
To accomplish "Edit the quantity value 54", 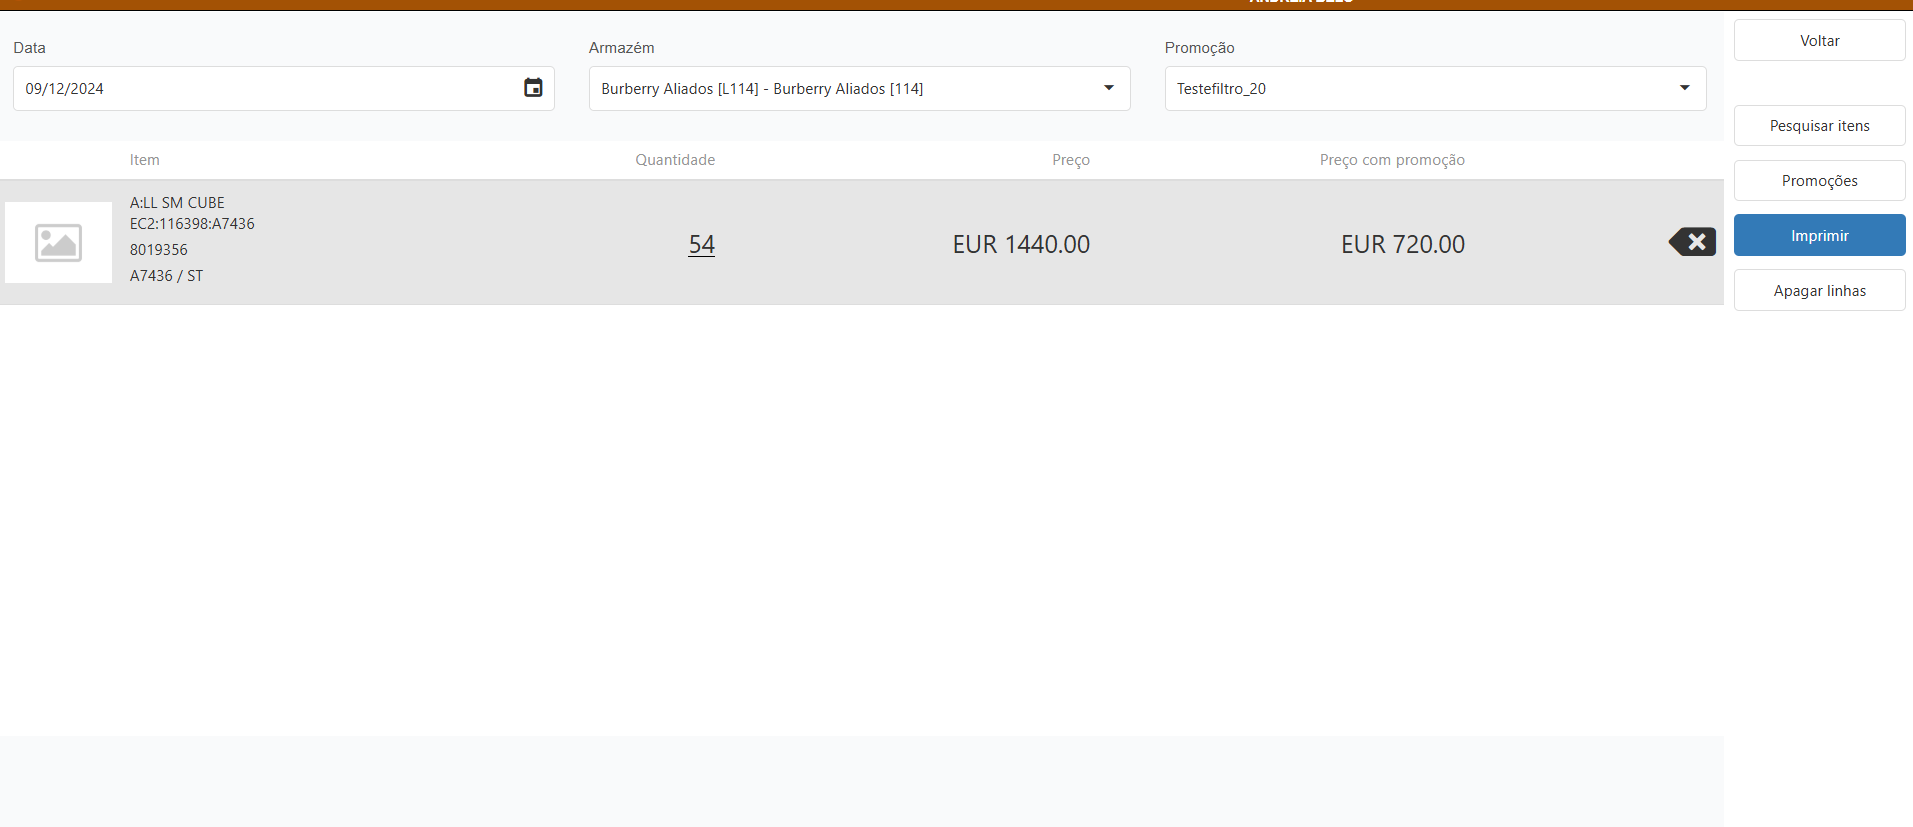I will click(701, 244).
